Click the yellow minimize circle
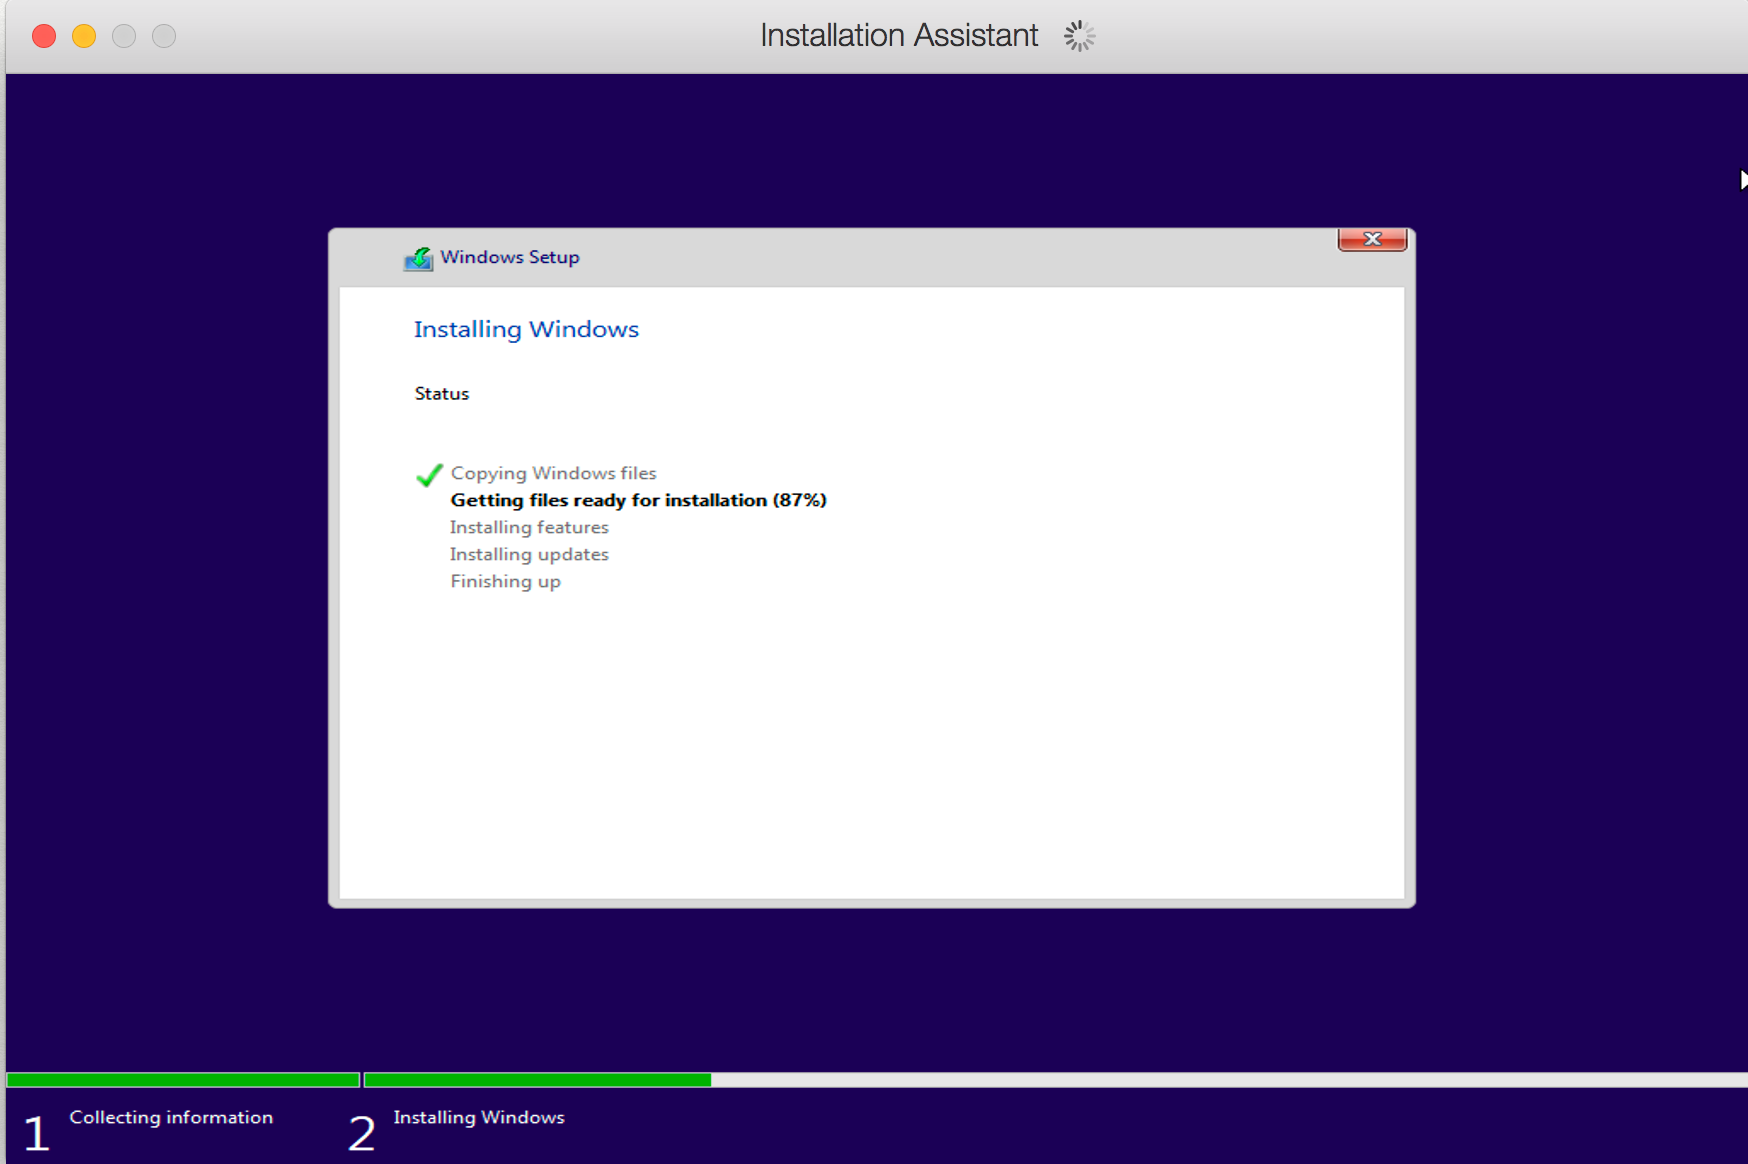This screenshot has width=1748, height=1164. pyautogui.click(x=83, y=35)
